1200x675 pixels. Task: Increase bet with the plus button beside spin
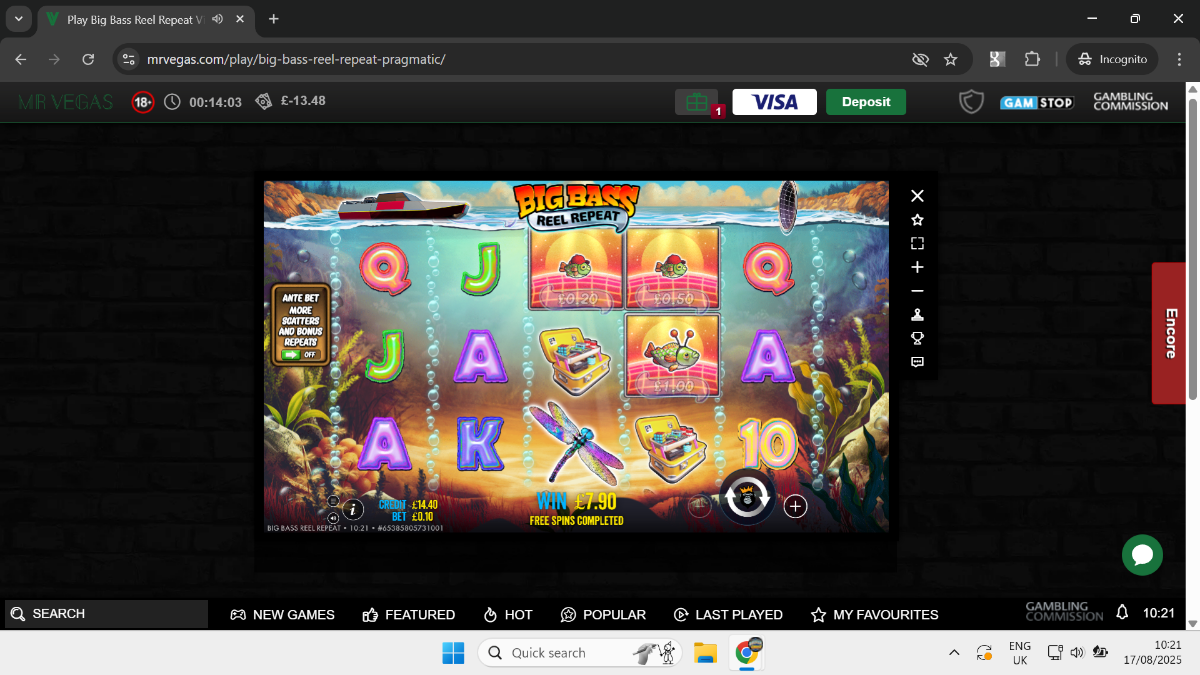[795, 506]
